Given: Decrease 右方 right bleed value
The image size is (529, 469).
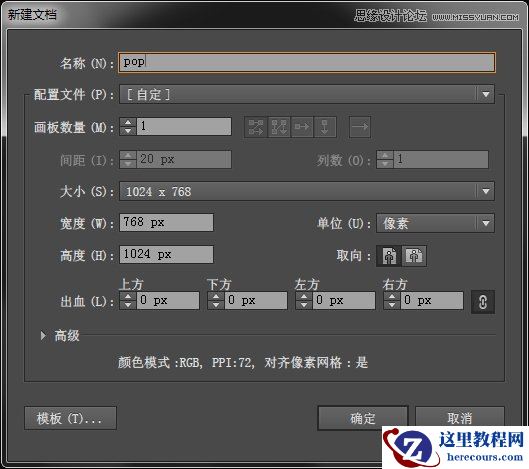Looking at the screenshot, I should 392,305.
